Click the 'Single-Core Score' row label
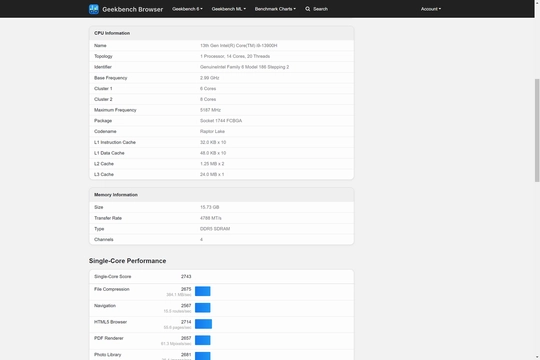 click(x=112, y=276)
